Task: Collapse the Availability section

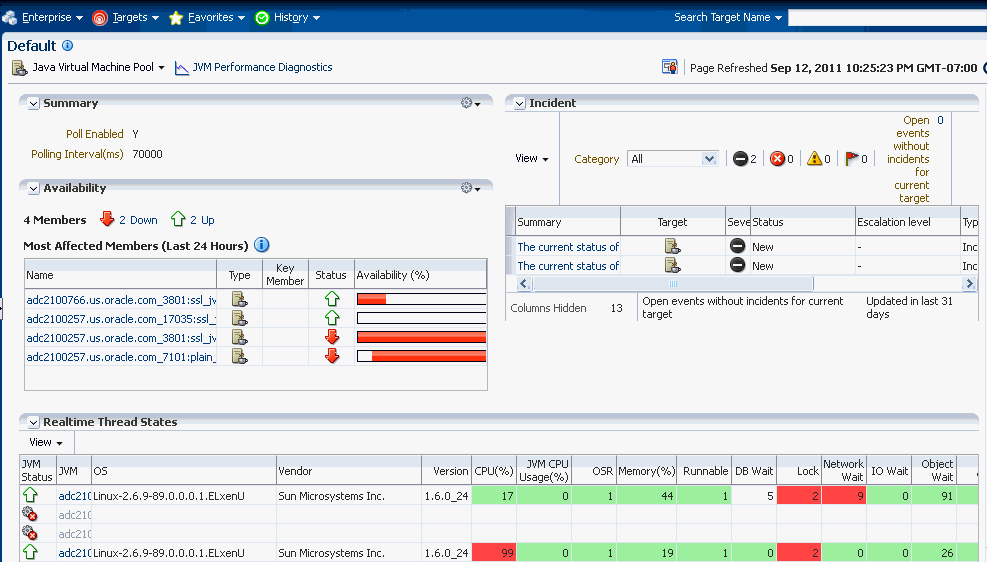Action: click(33, 188)
